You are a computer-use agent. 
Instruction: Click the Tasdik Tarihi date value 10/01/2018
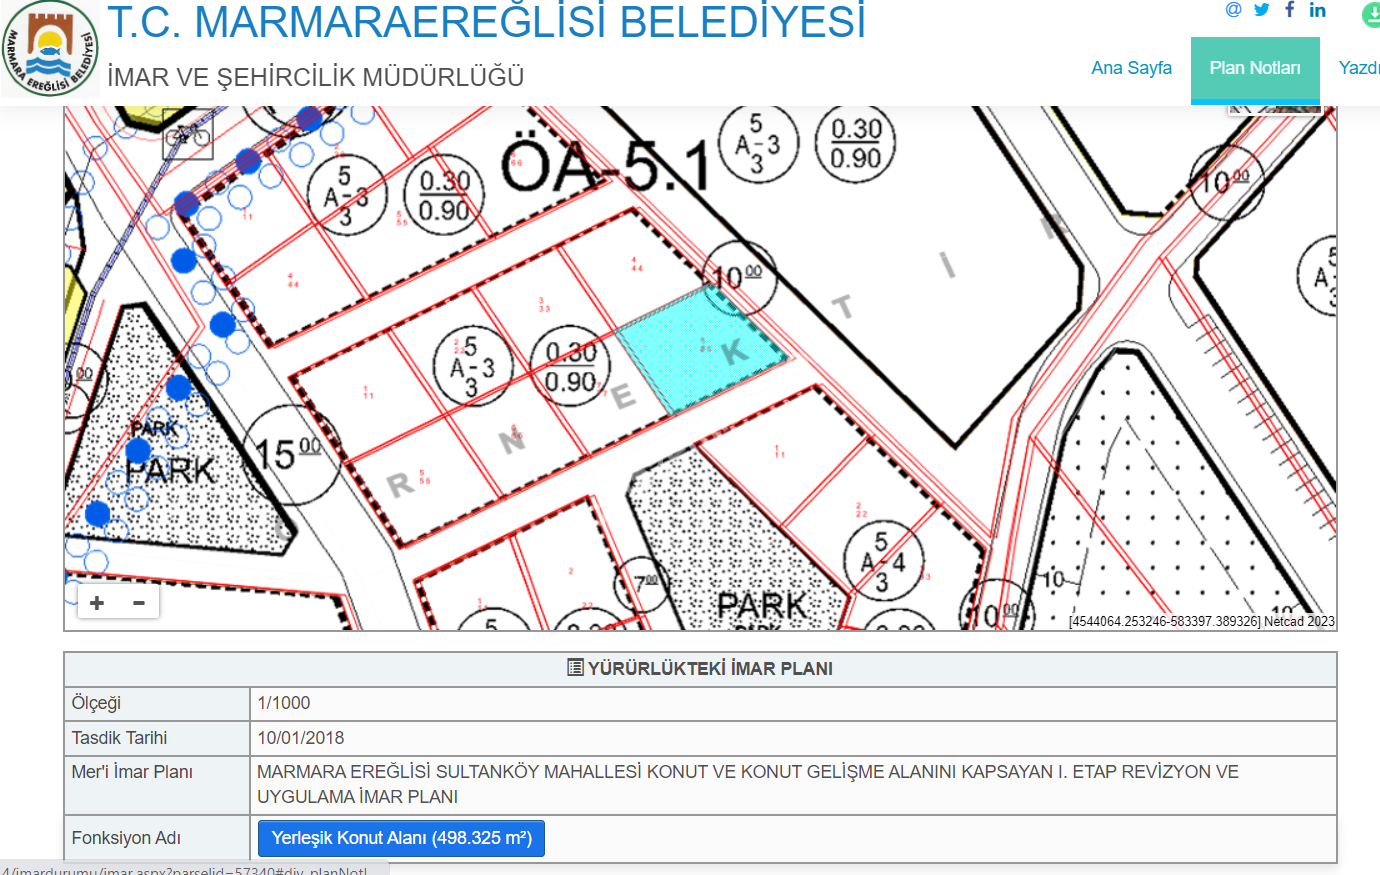pos(301,738)
